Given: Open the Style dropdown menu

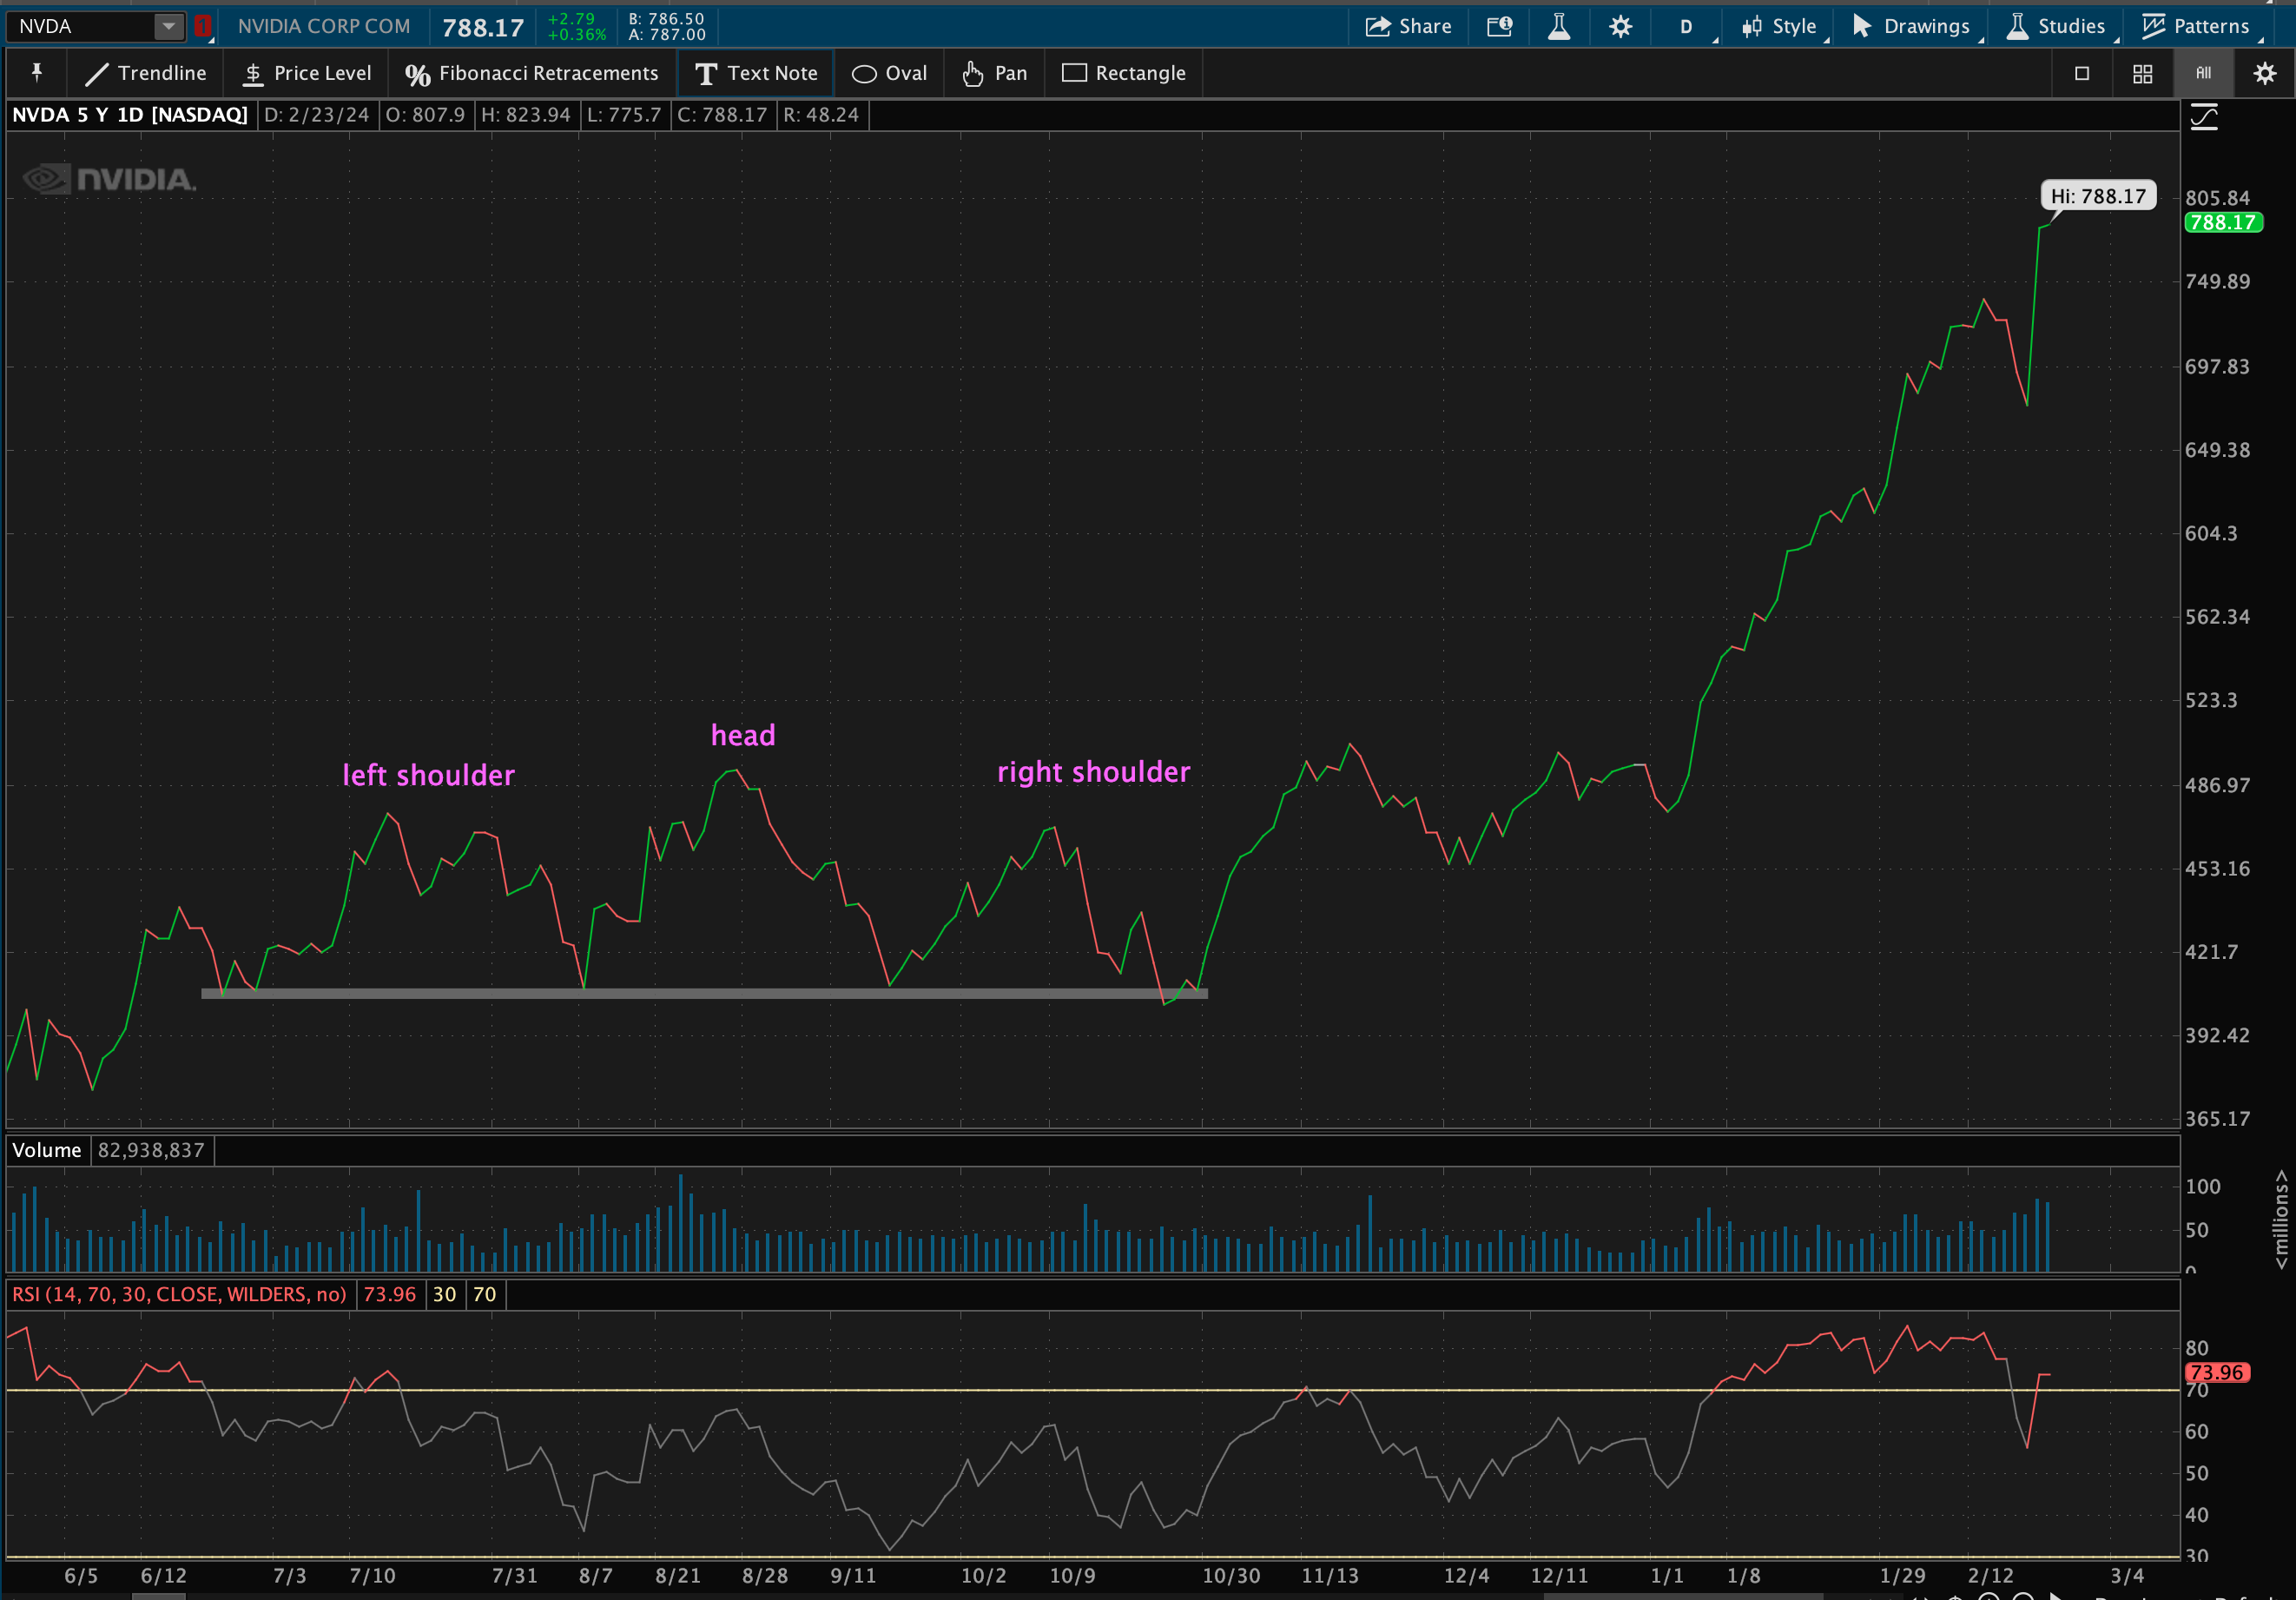Looking at the screenshot, I should (1779, 26).
